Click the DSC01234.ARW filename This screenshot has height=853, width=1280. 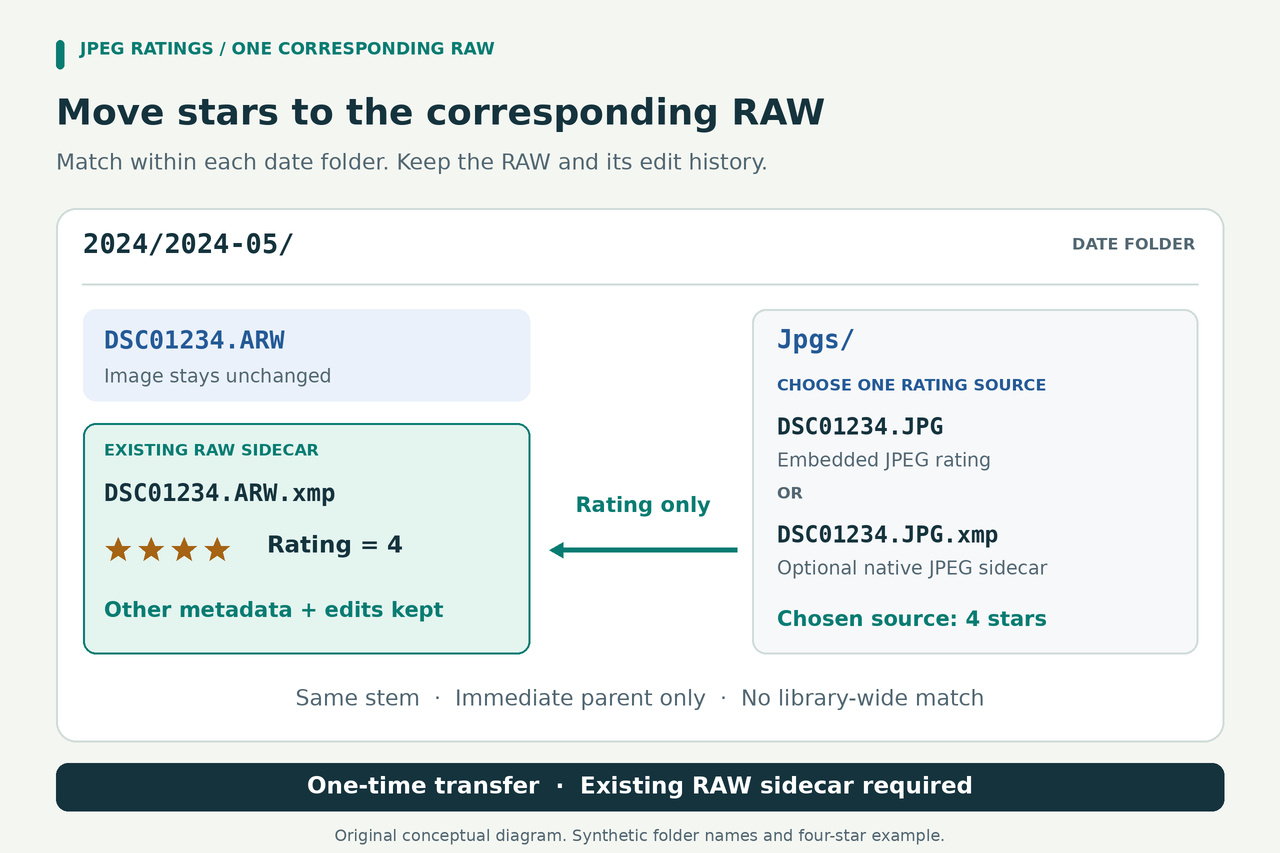point(194,340)
